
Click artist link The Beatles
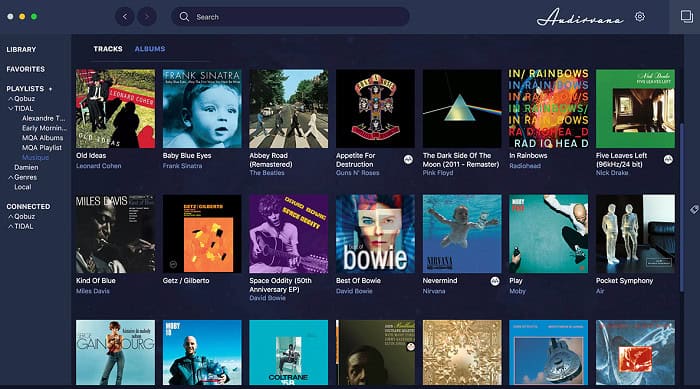coord(267,173)
